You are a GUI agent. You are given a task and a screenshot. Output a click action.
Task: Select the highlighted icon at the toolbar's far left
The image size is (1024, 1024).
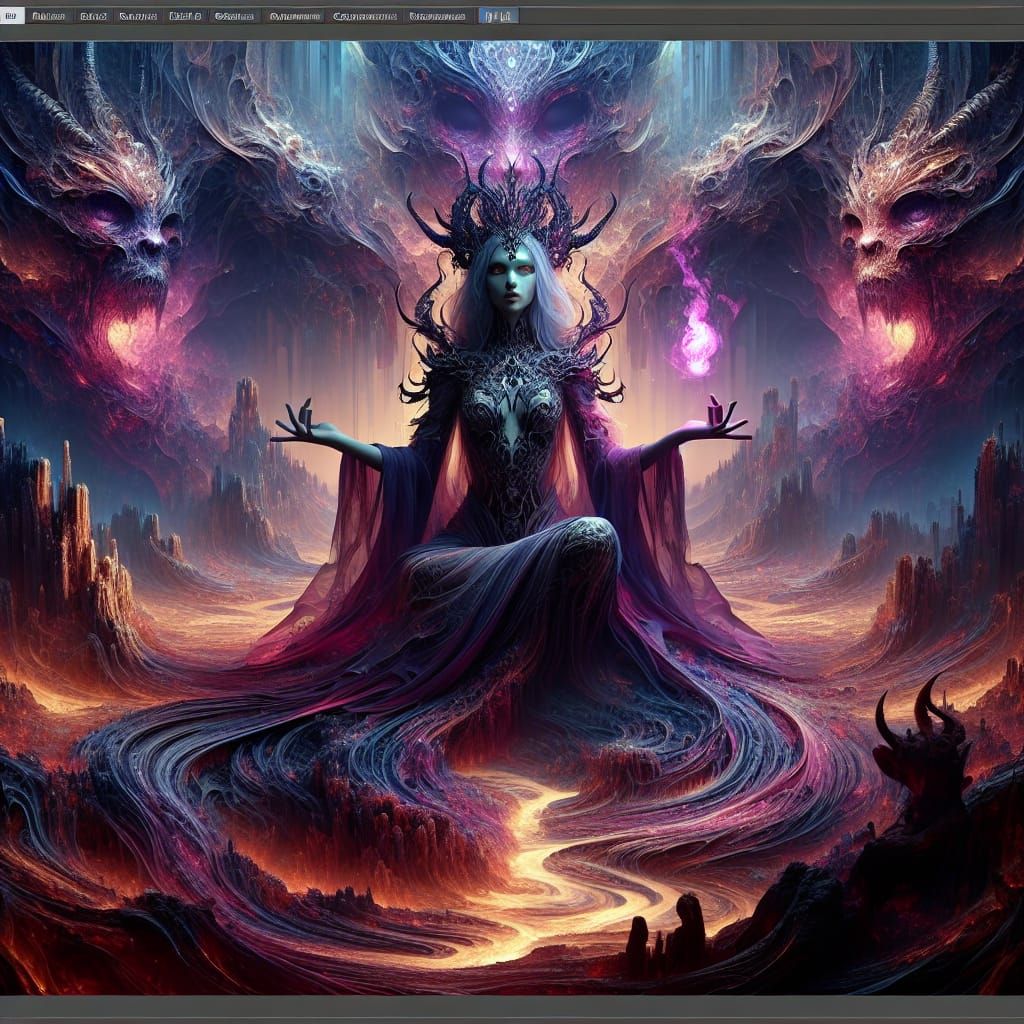coord(10,15)
